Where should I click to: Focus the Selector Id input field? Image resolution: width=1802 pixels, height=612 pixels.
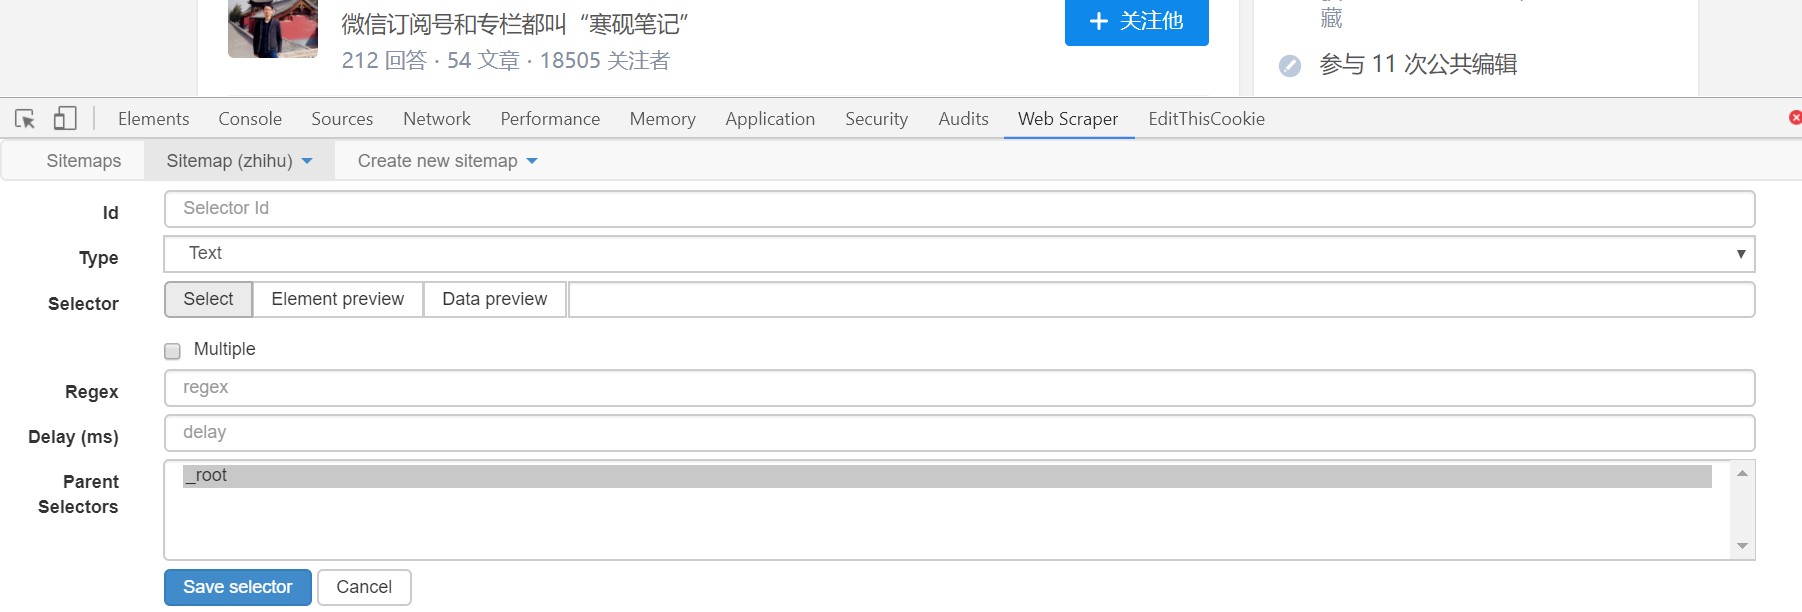point(958,209)
